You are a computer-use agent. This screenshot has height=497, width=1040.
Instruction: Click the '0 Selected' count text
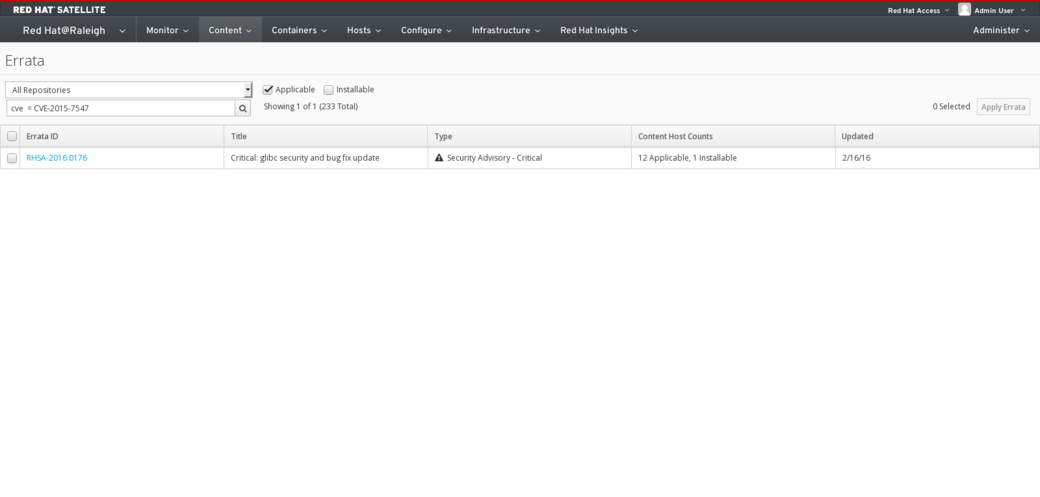point(951,106)
